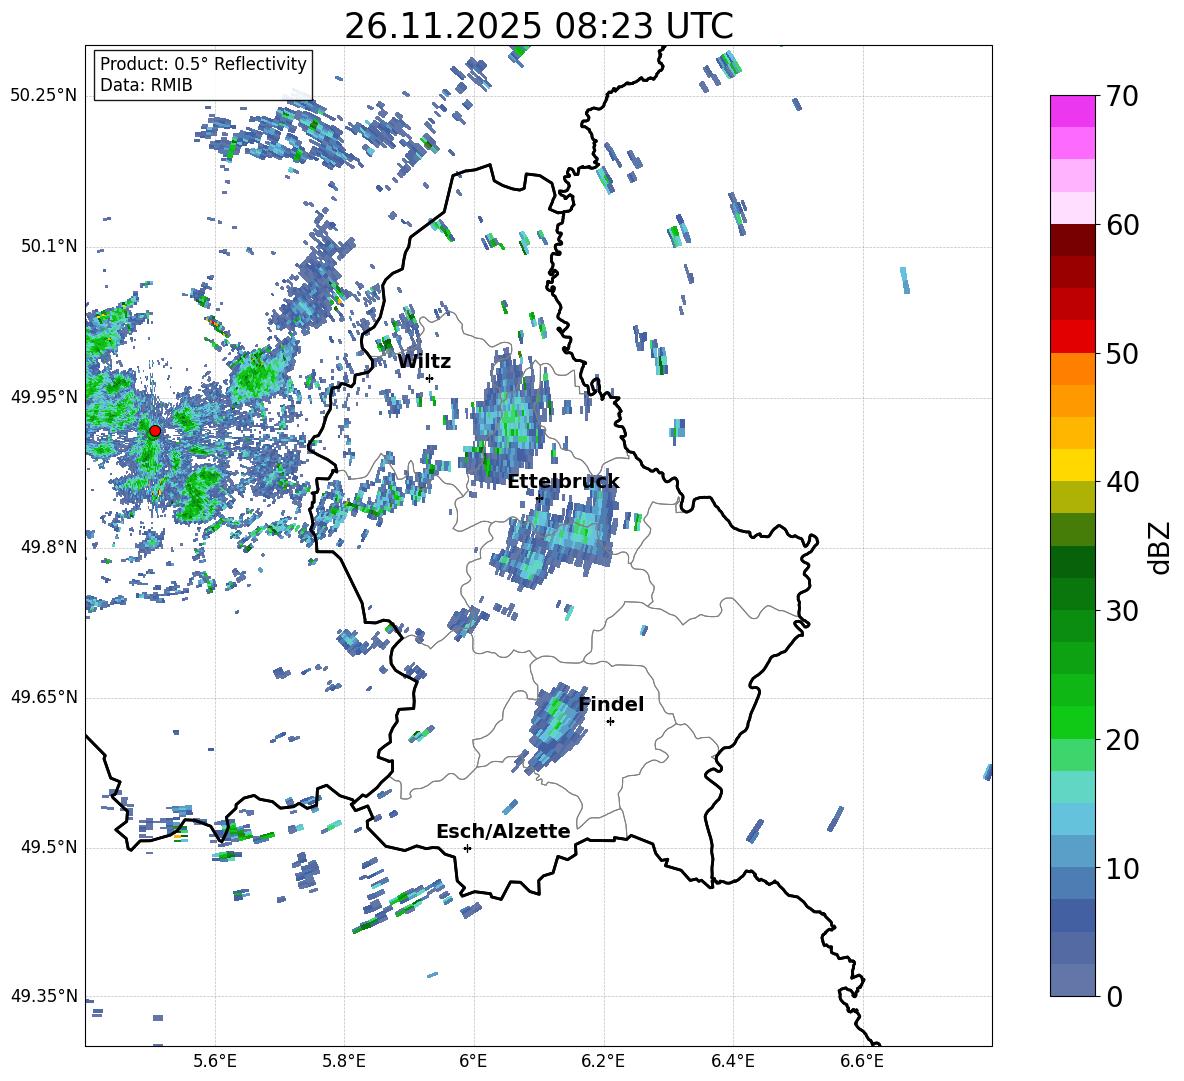Pick the magenta swatch atop the colorbar
Image resolution: width=1184 pixels, height=1081 pixels.
[x=1073, y=111]
